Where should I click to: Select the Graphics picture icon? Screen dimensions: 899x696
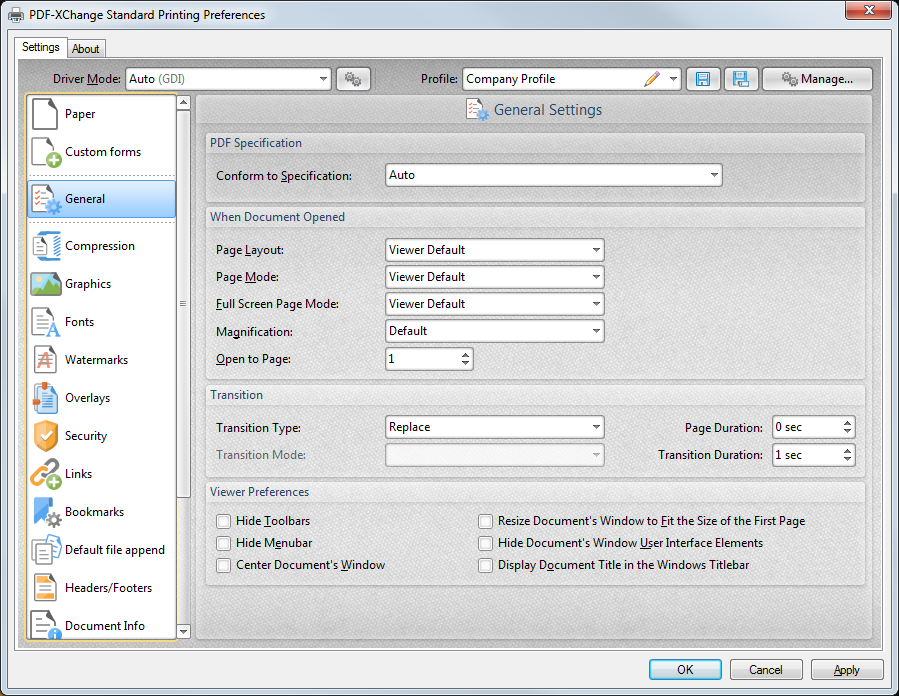[46, 284]
